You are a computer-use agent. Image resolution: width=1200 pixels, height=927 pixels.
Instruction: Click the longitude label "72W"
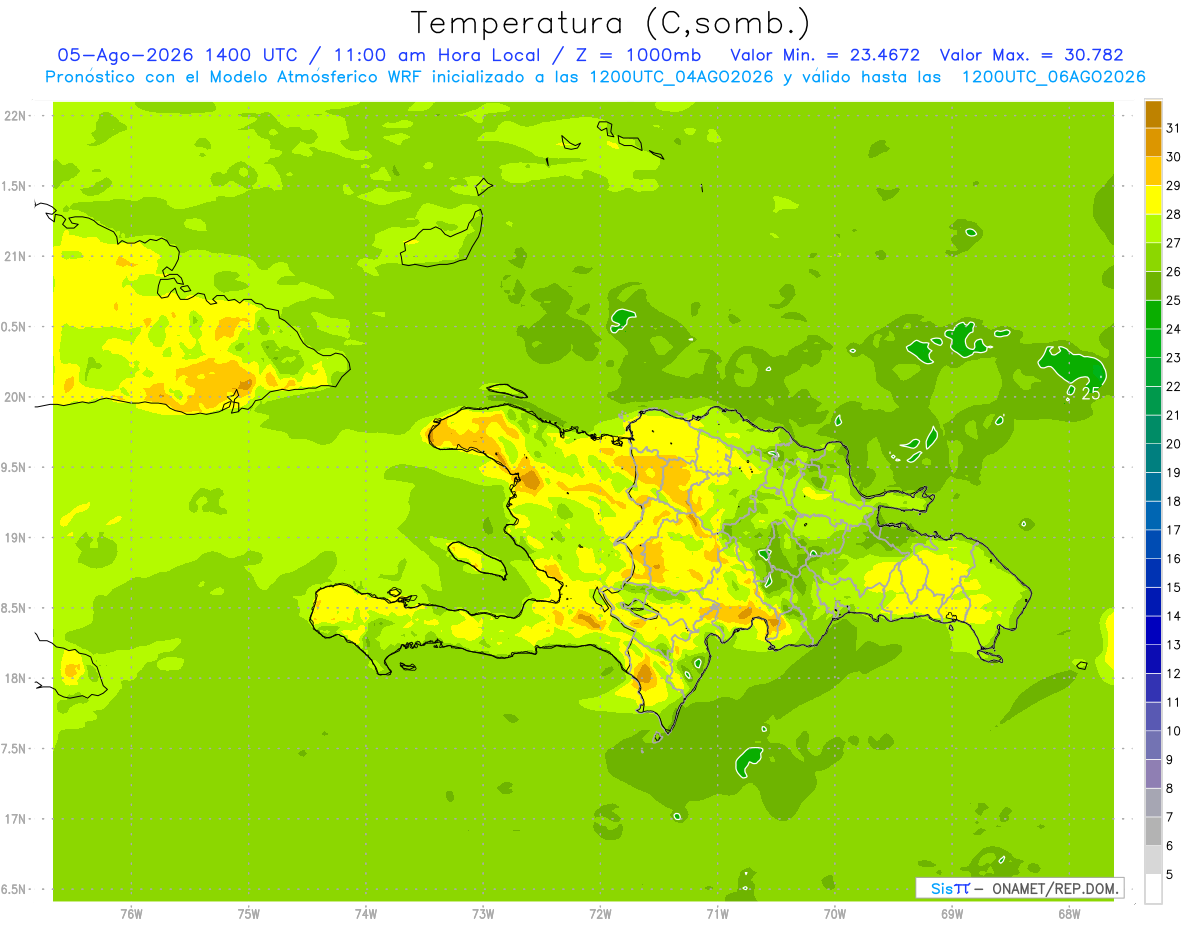coord(600,913)
